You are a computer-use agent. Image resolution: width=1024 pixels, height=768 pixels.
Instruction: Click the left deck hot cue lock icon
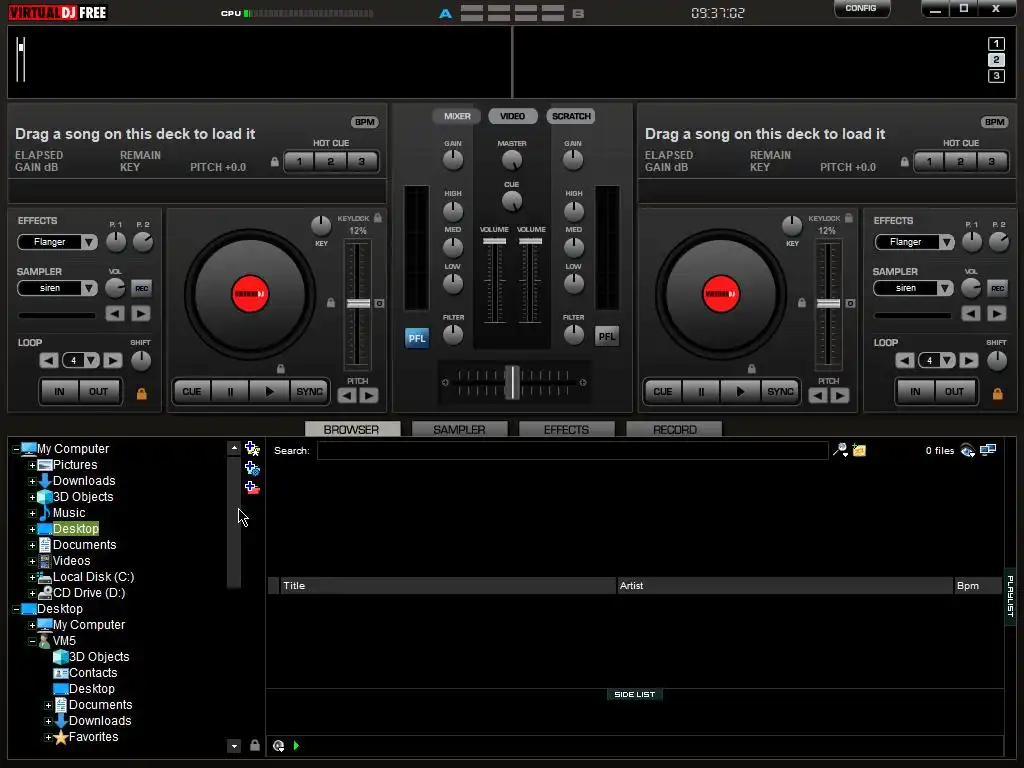tap(275, 161)
